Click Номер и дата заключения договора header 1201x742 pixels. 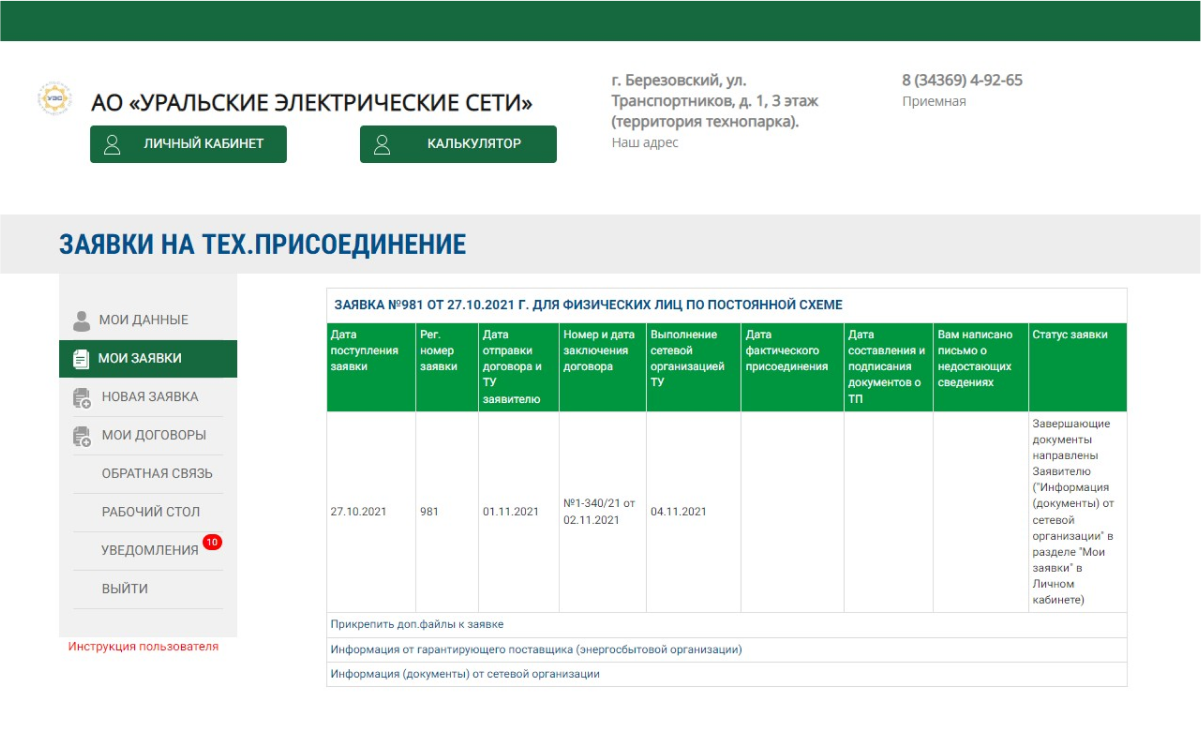click(x=603, y=367)
